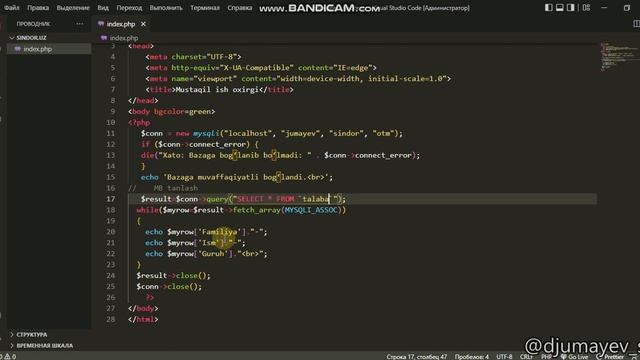
Task: Restore down the Visual Studio Code window
Action: coord(627,8)
